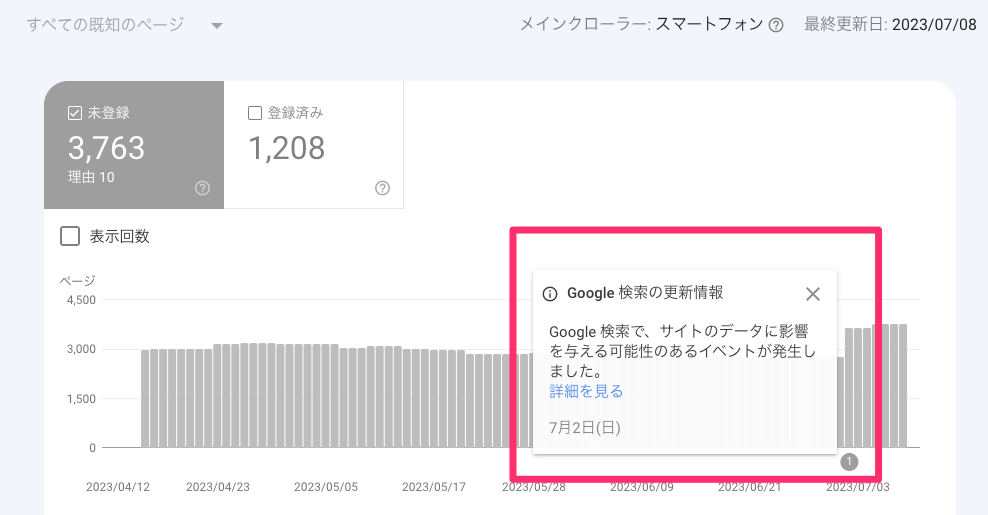Click the Google 検索の更新情報 popup title

tap(645, 293)
